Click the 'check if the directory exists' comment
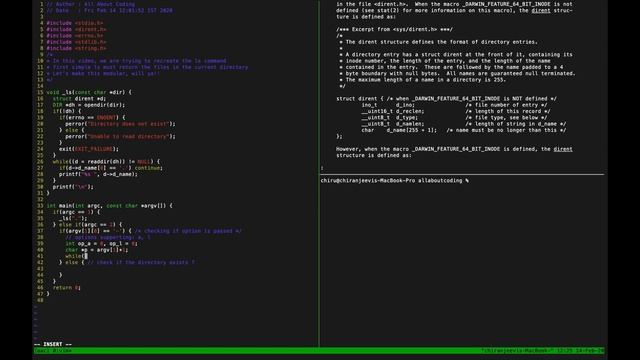 (x=141, y=262)
